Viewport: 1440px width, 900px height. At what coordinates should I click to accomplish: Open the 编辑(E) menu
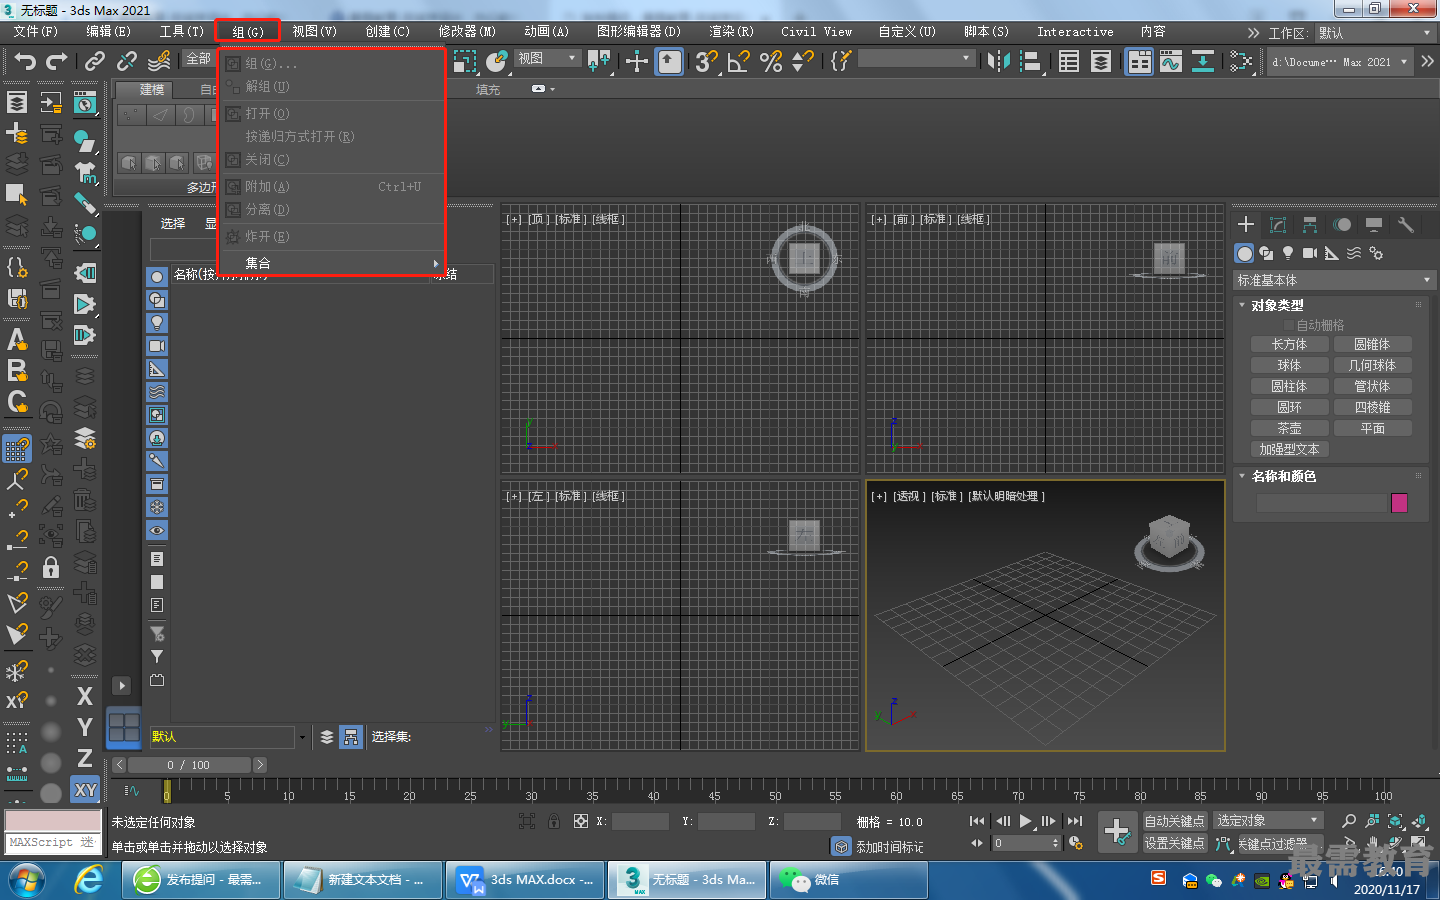(108, 32)
